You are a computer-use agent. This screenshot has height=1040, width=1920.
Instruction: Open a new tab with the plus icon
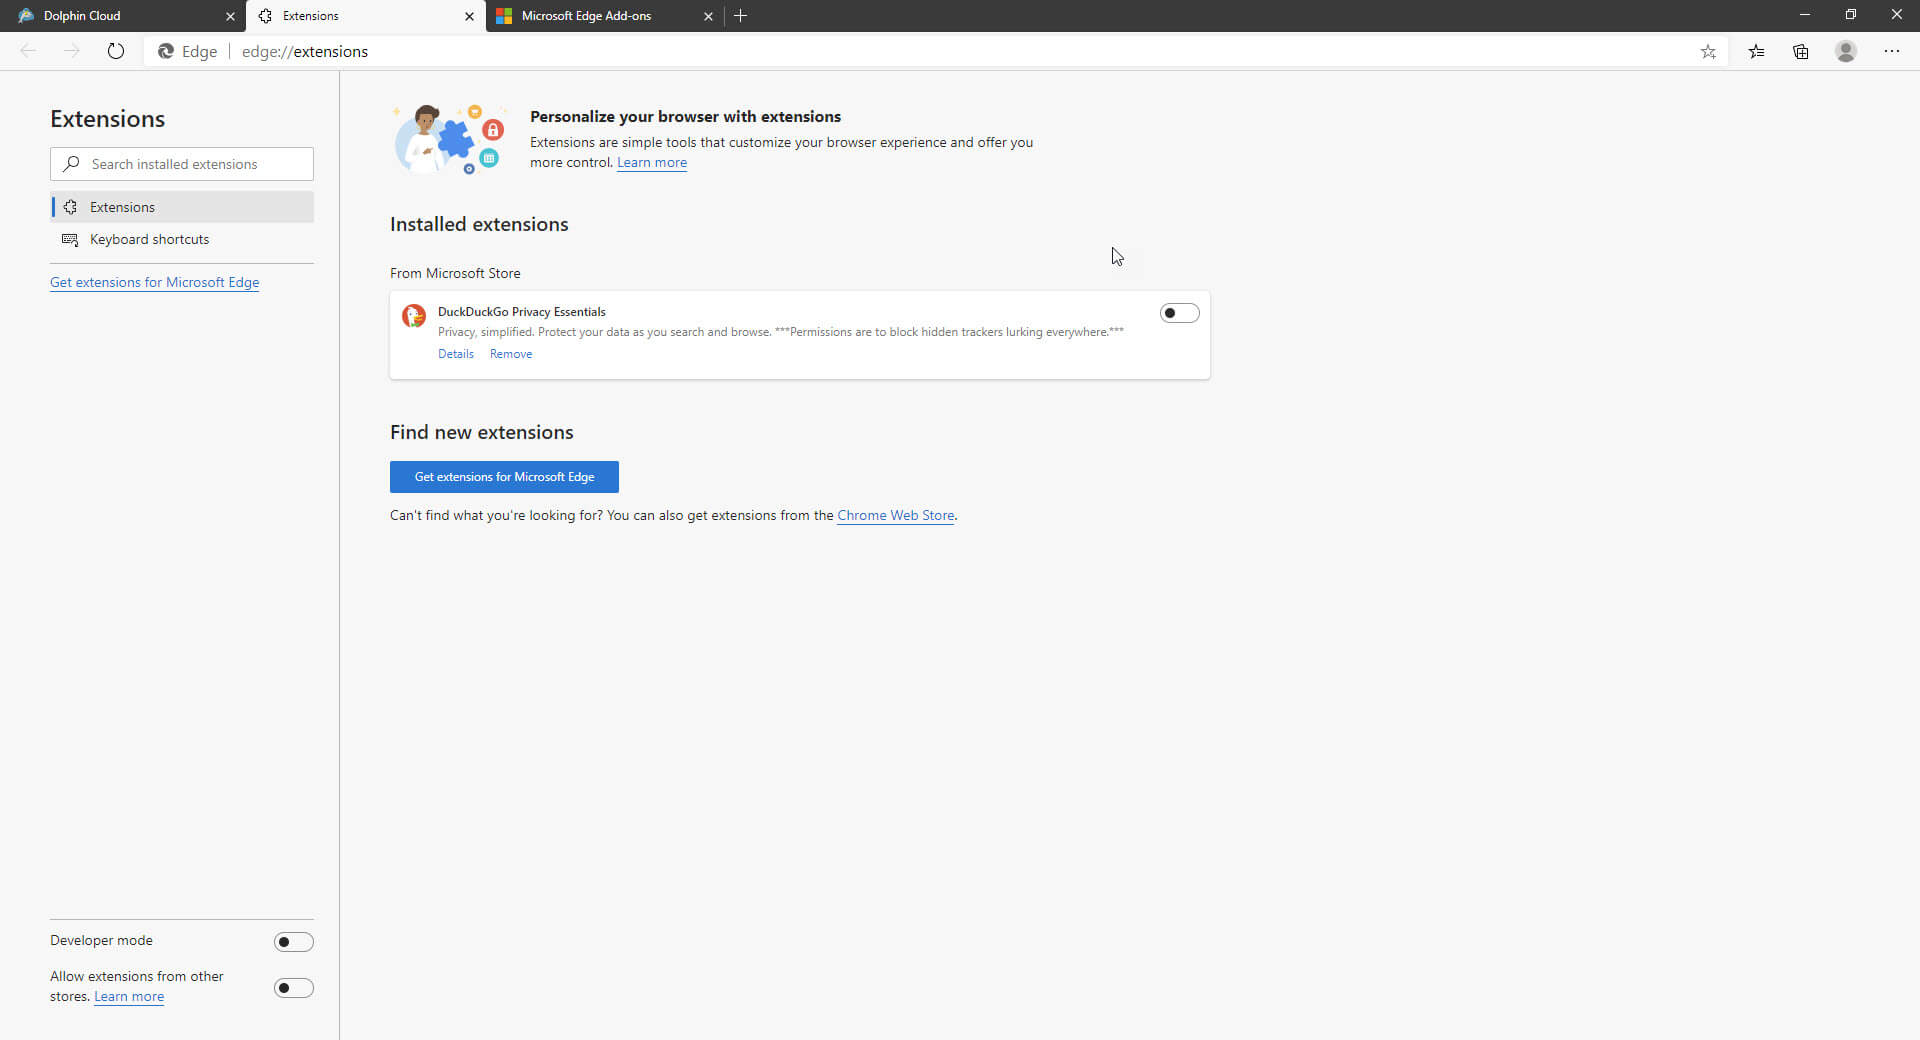click(740, 16)
